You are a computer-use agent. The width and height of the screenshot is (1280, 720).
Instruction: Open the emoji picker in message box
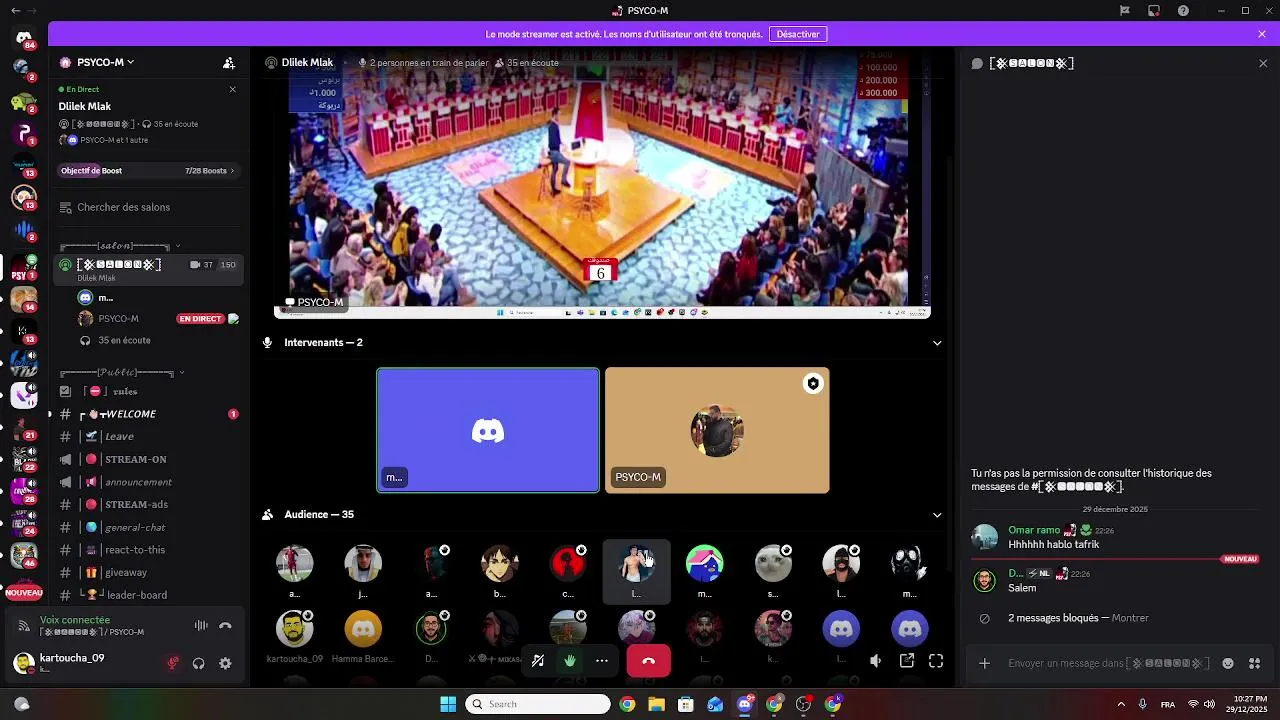(x=1228, y=663)
